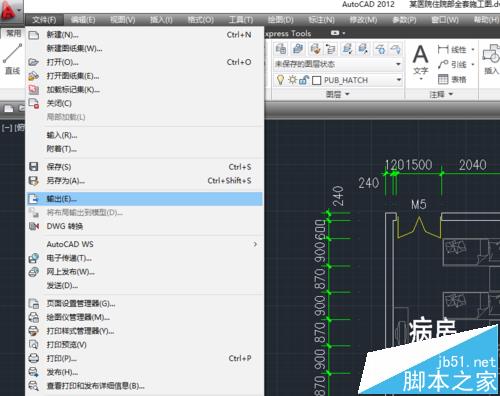Open the 工具(T) menu
The image size is (500, 396).
click(x=241, y=20)
